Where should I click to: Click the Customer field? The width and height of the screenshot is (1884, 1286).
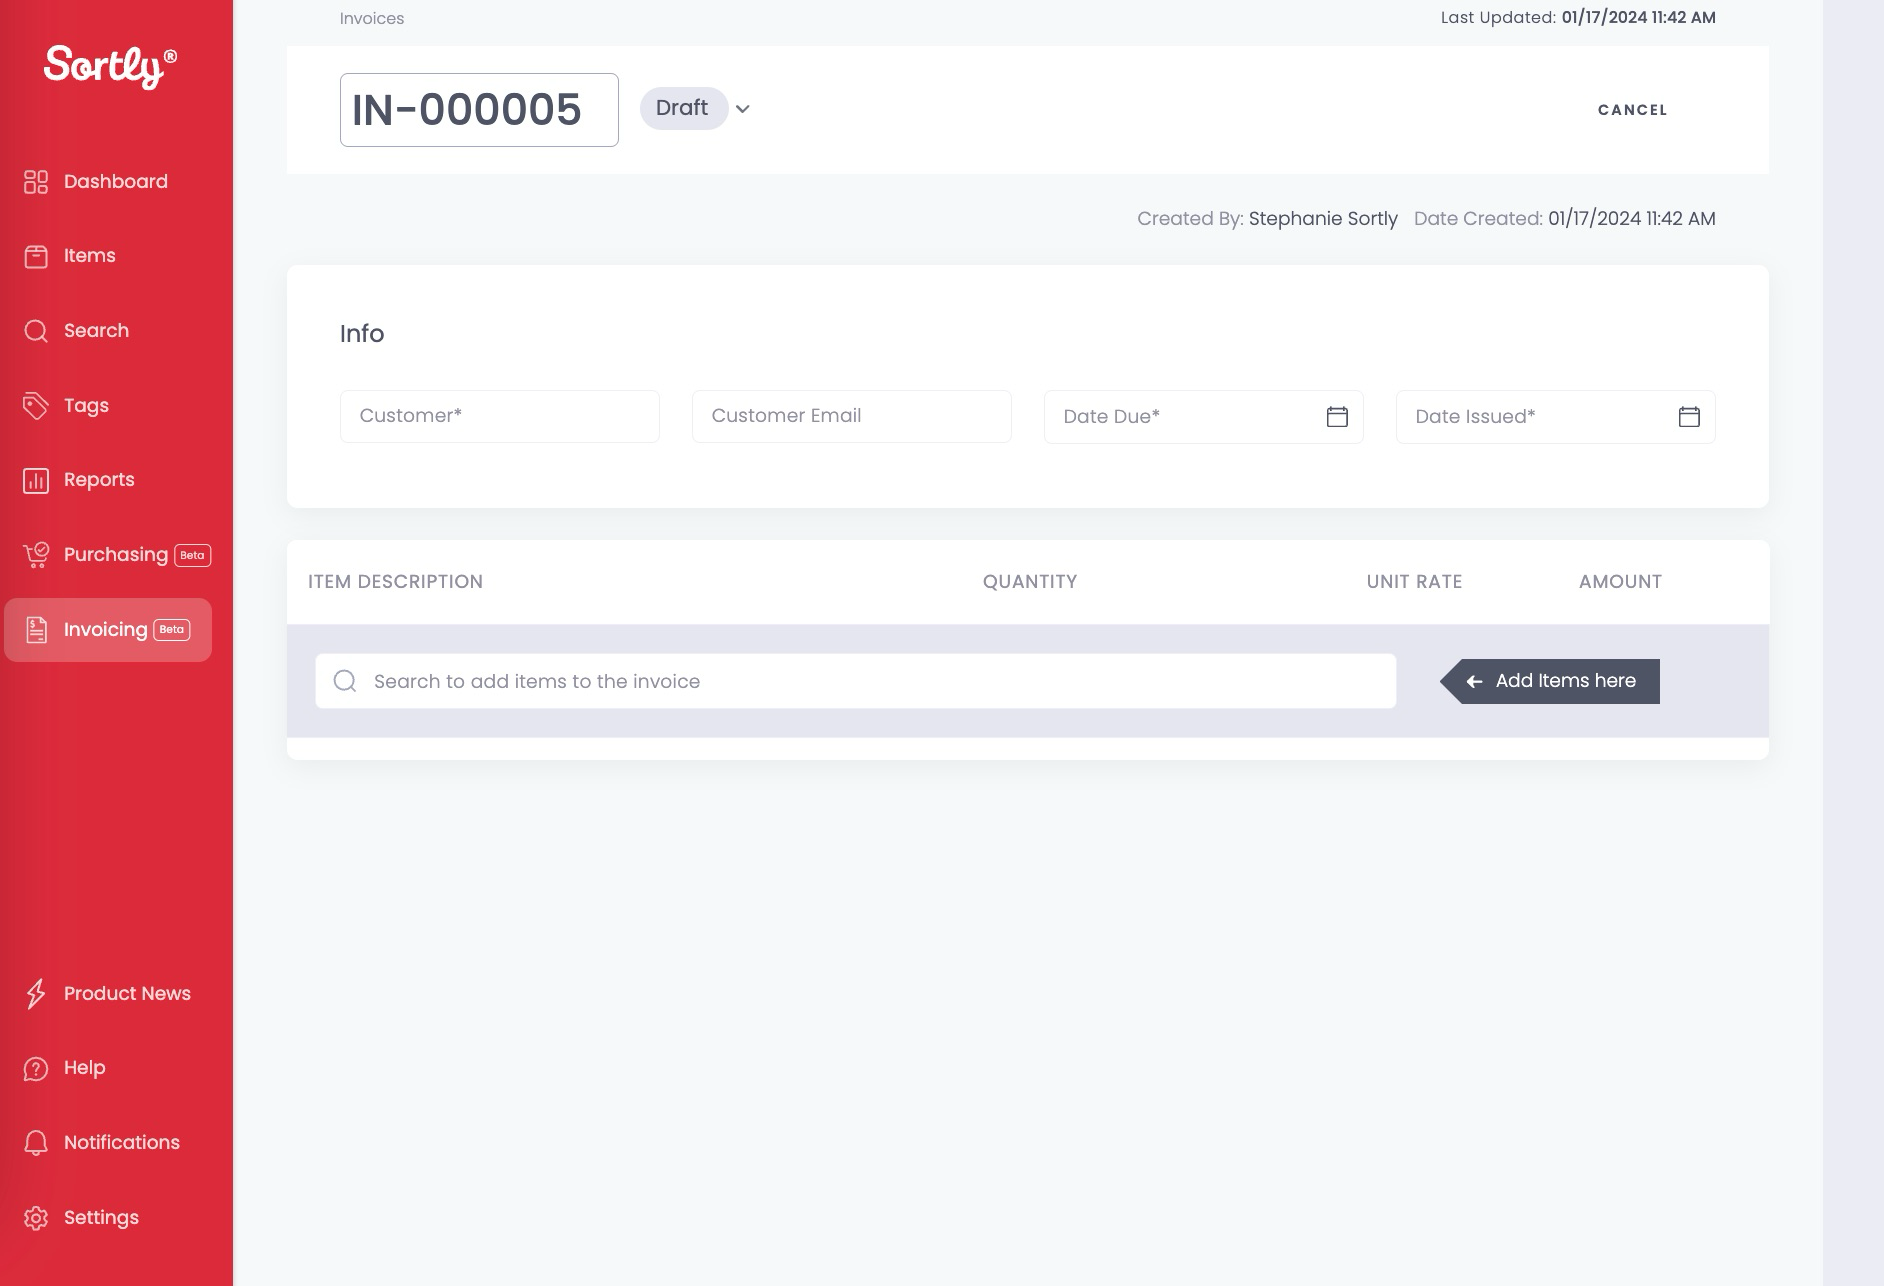point(498,416)
